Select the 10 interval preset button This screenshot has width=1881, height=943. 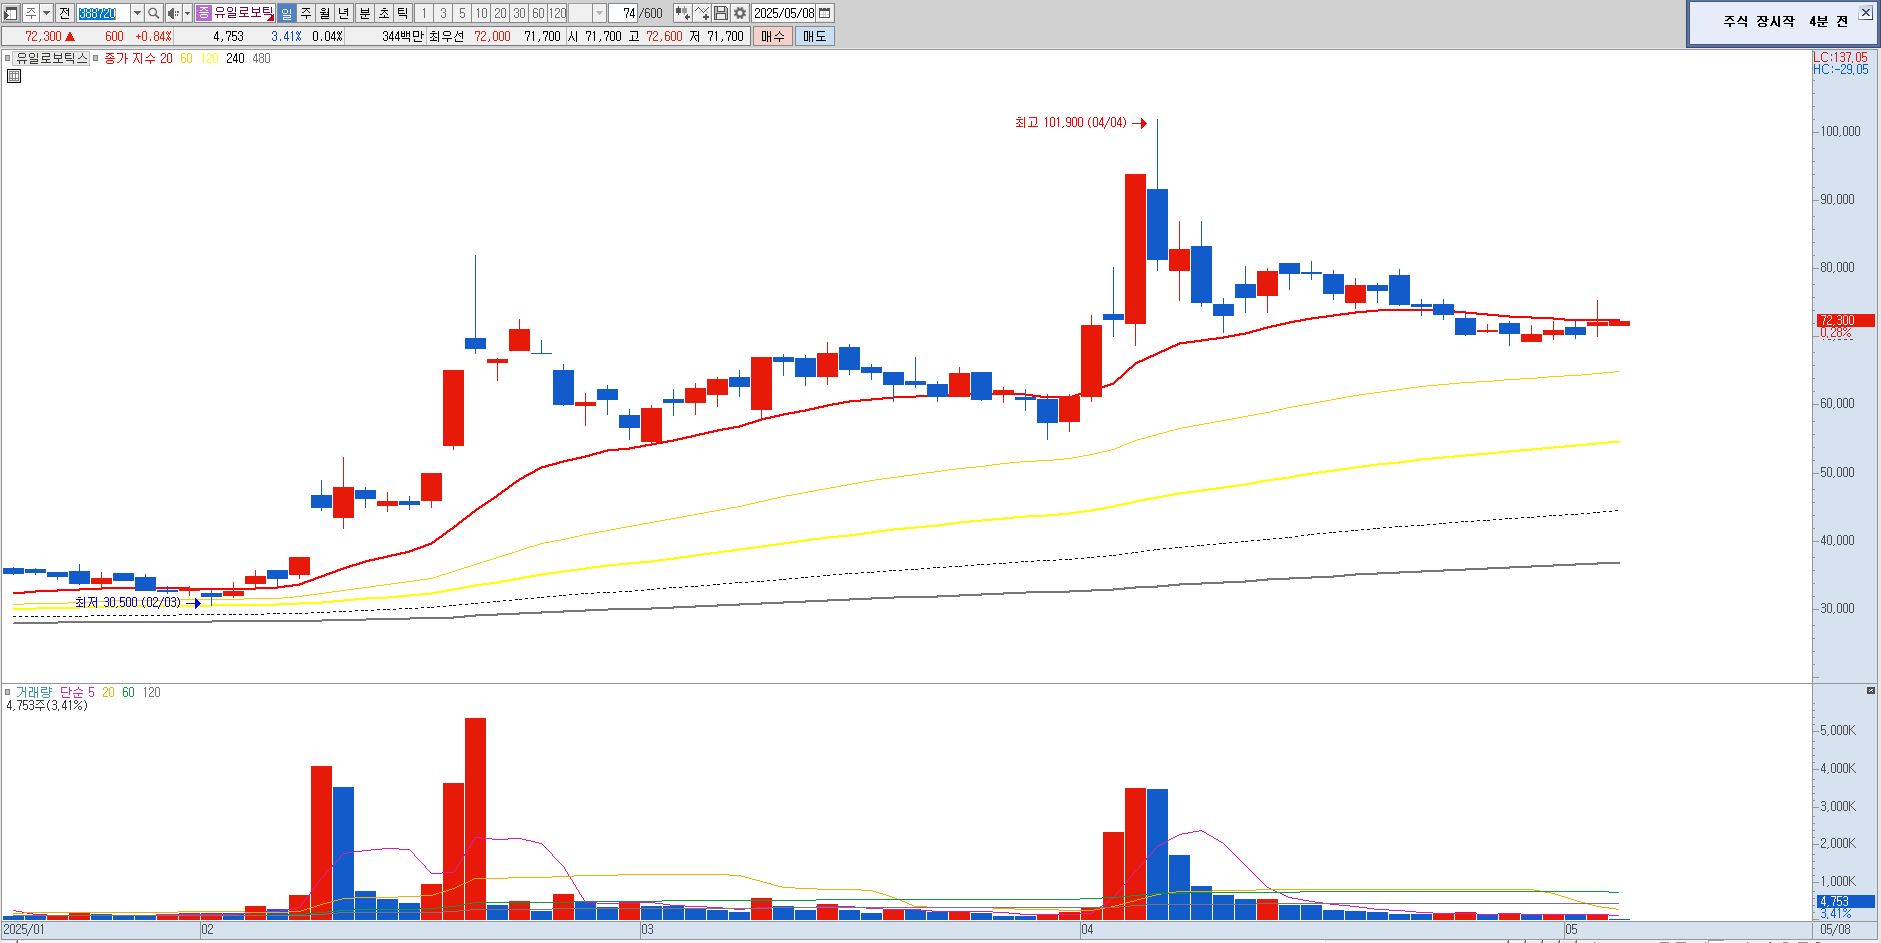[x=481, y=13]
